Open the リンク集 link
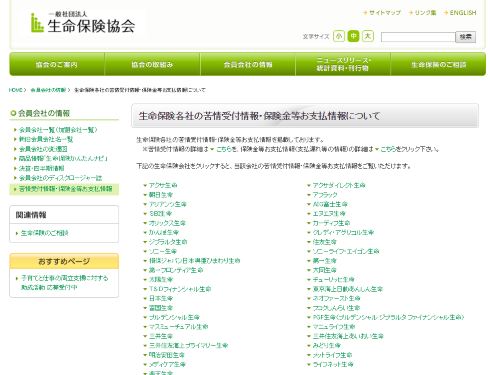Viewport: 490px width, 375px height. [425, 13]
